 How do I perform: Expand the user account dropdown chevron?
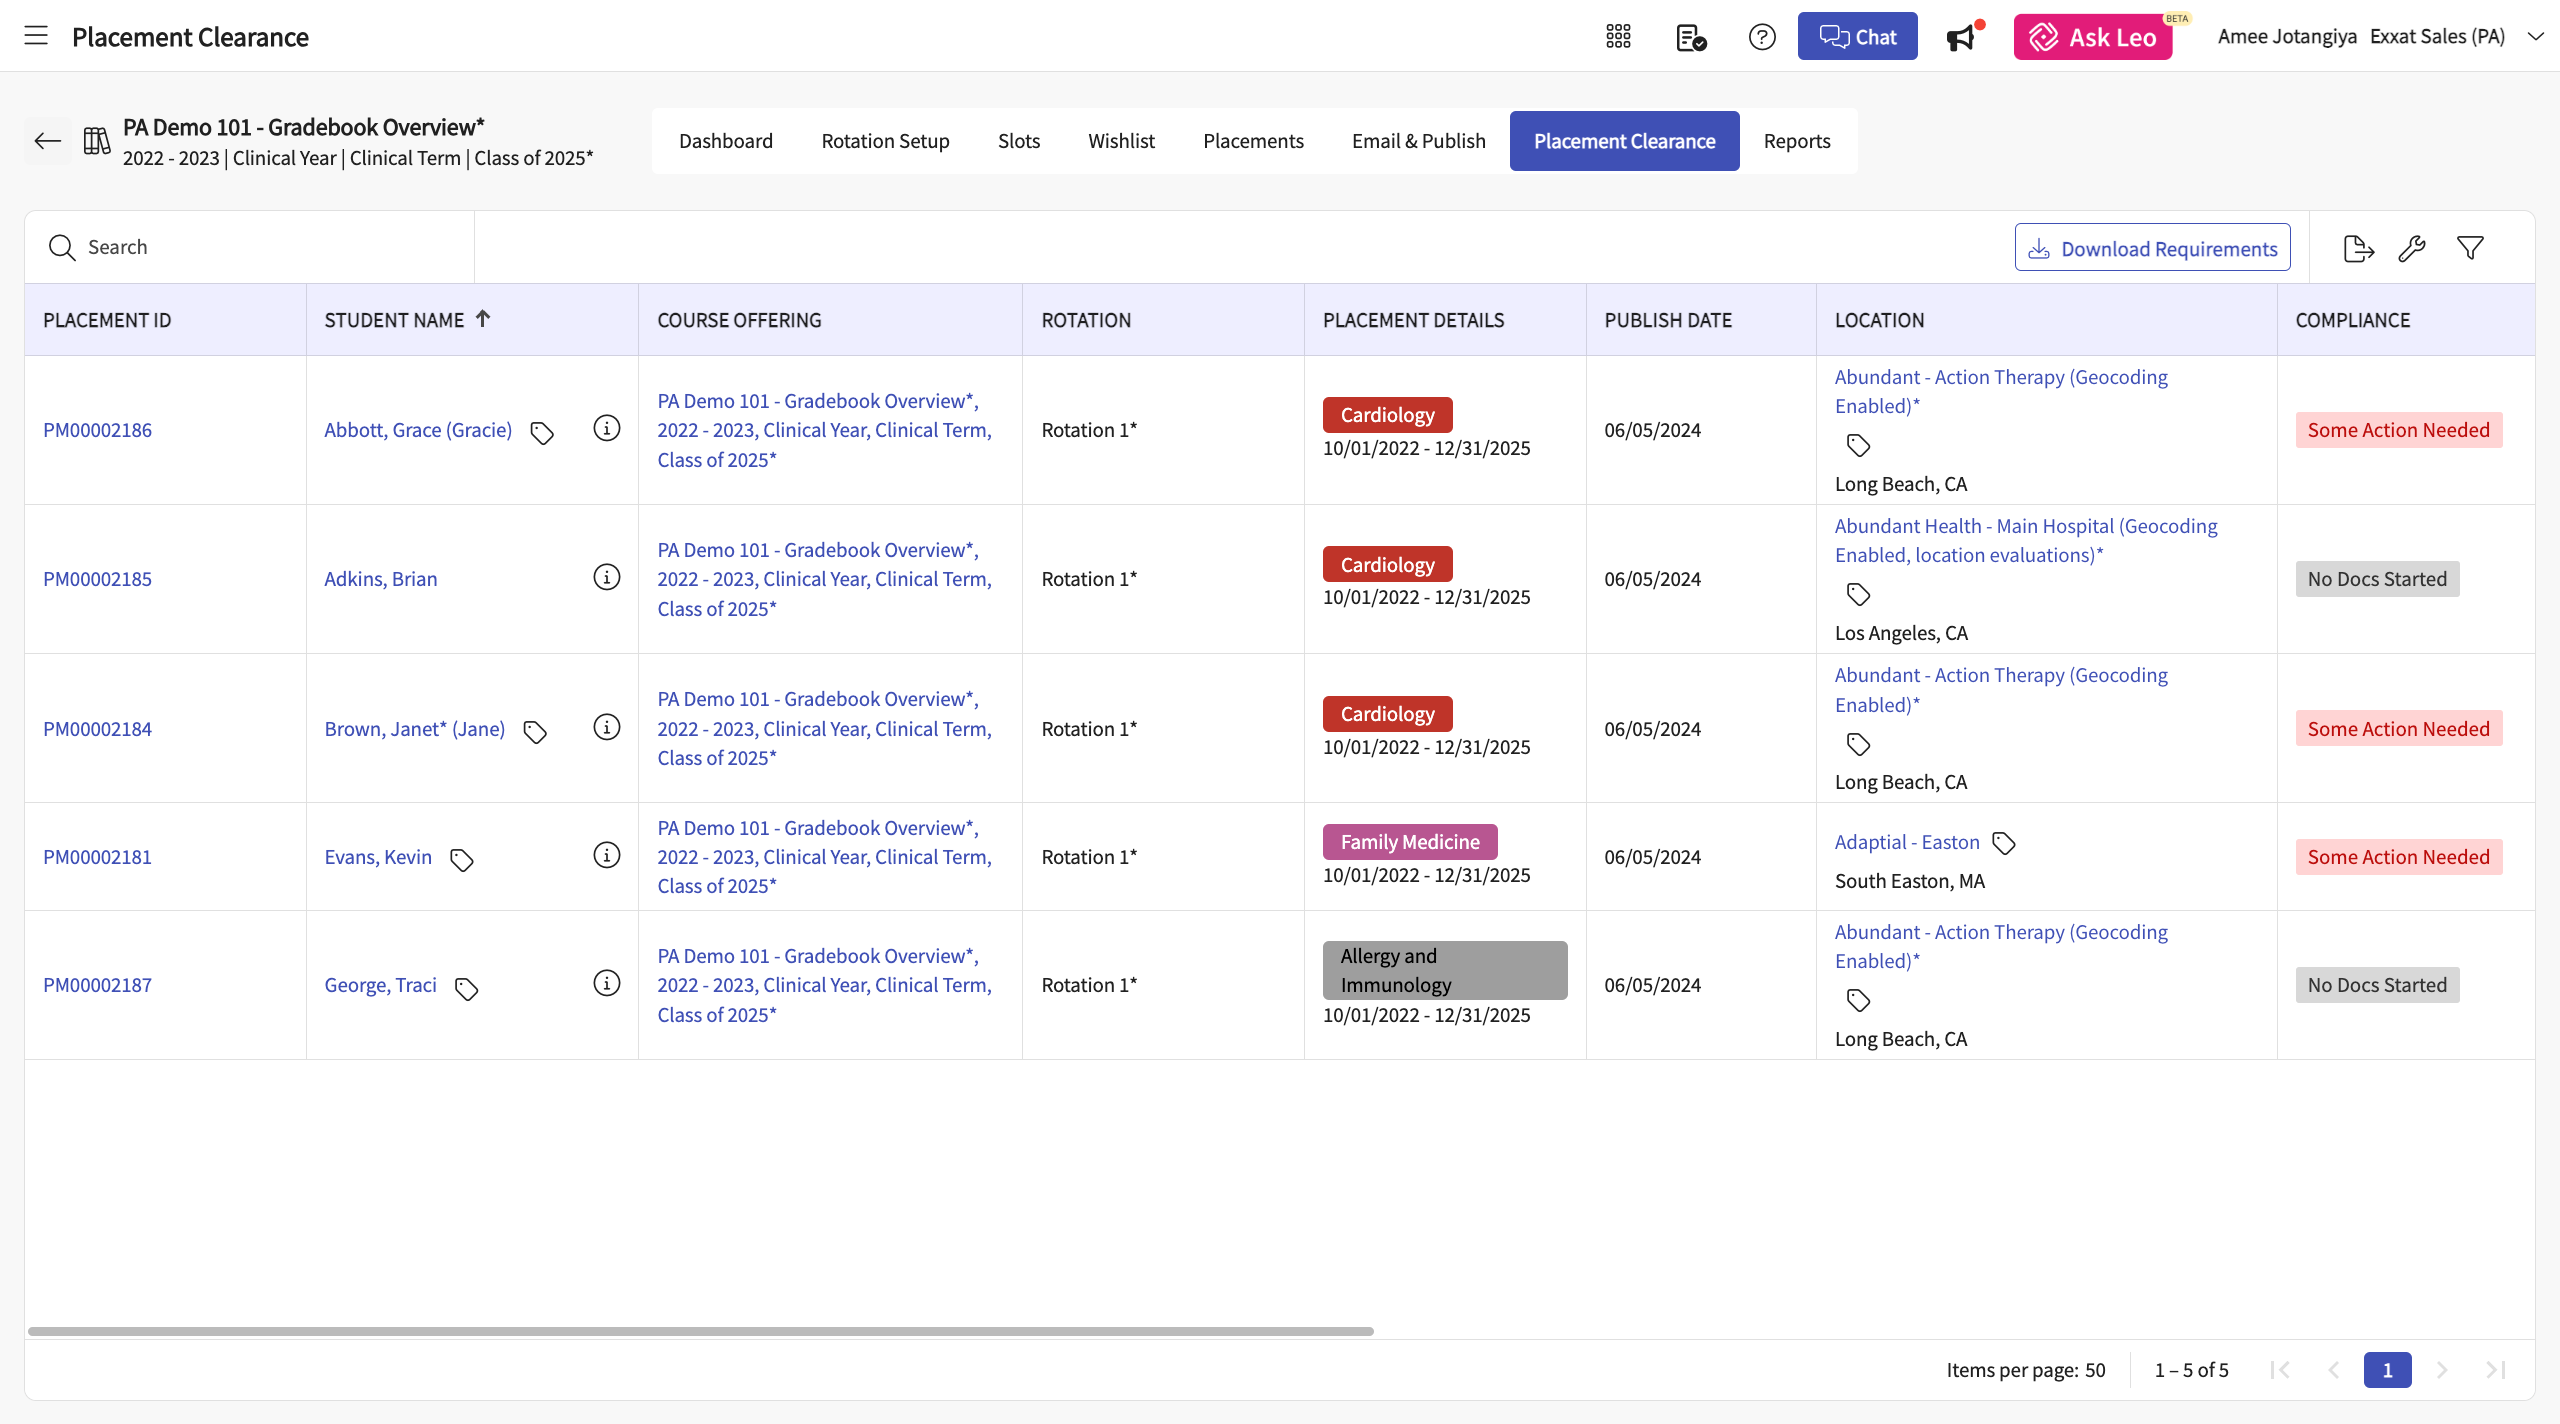click(x=2535, y=37)
